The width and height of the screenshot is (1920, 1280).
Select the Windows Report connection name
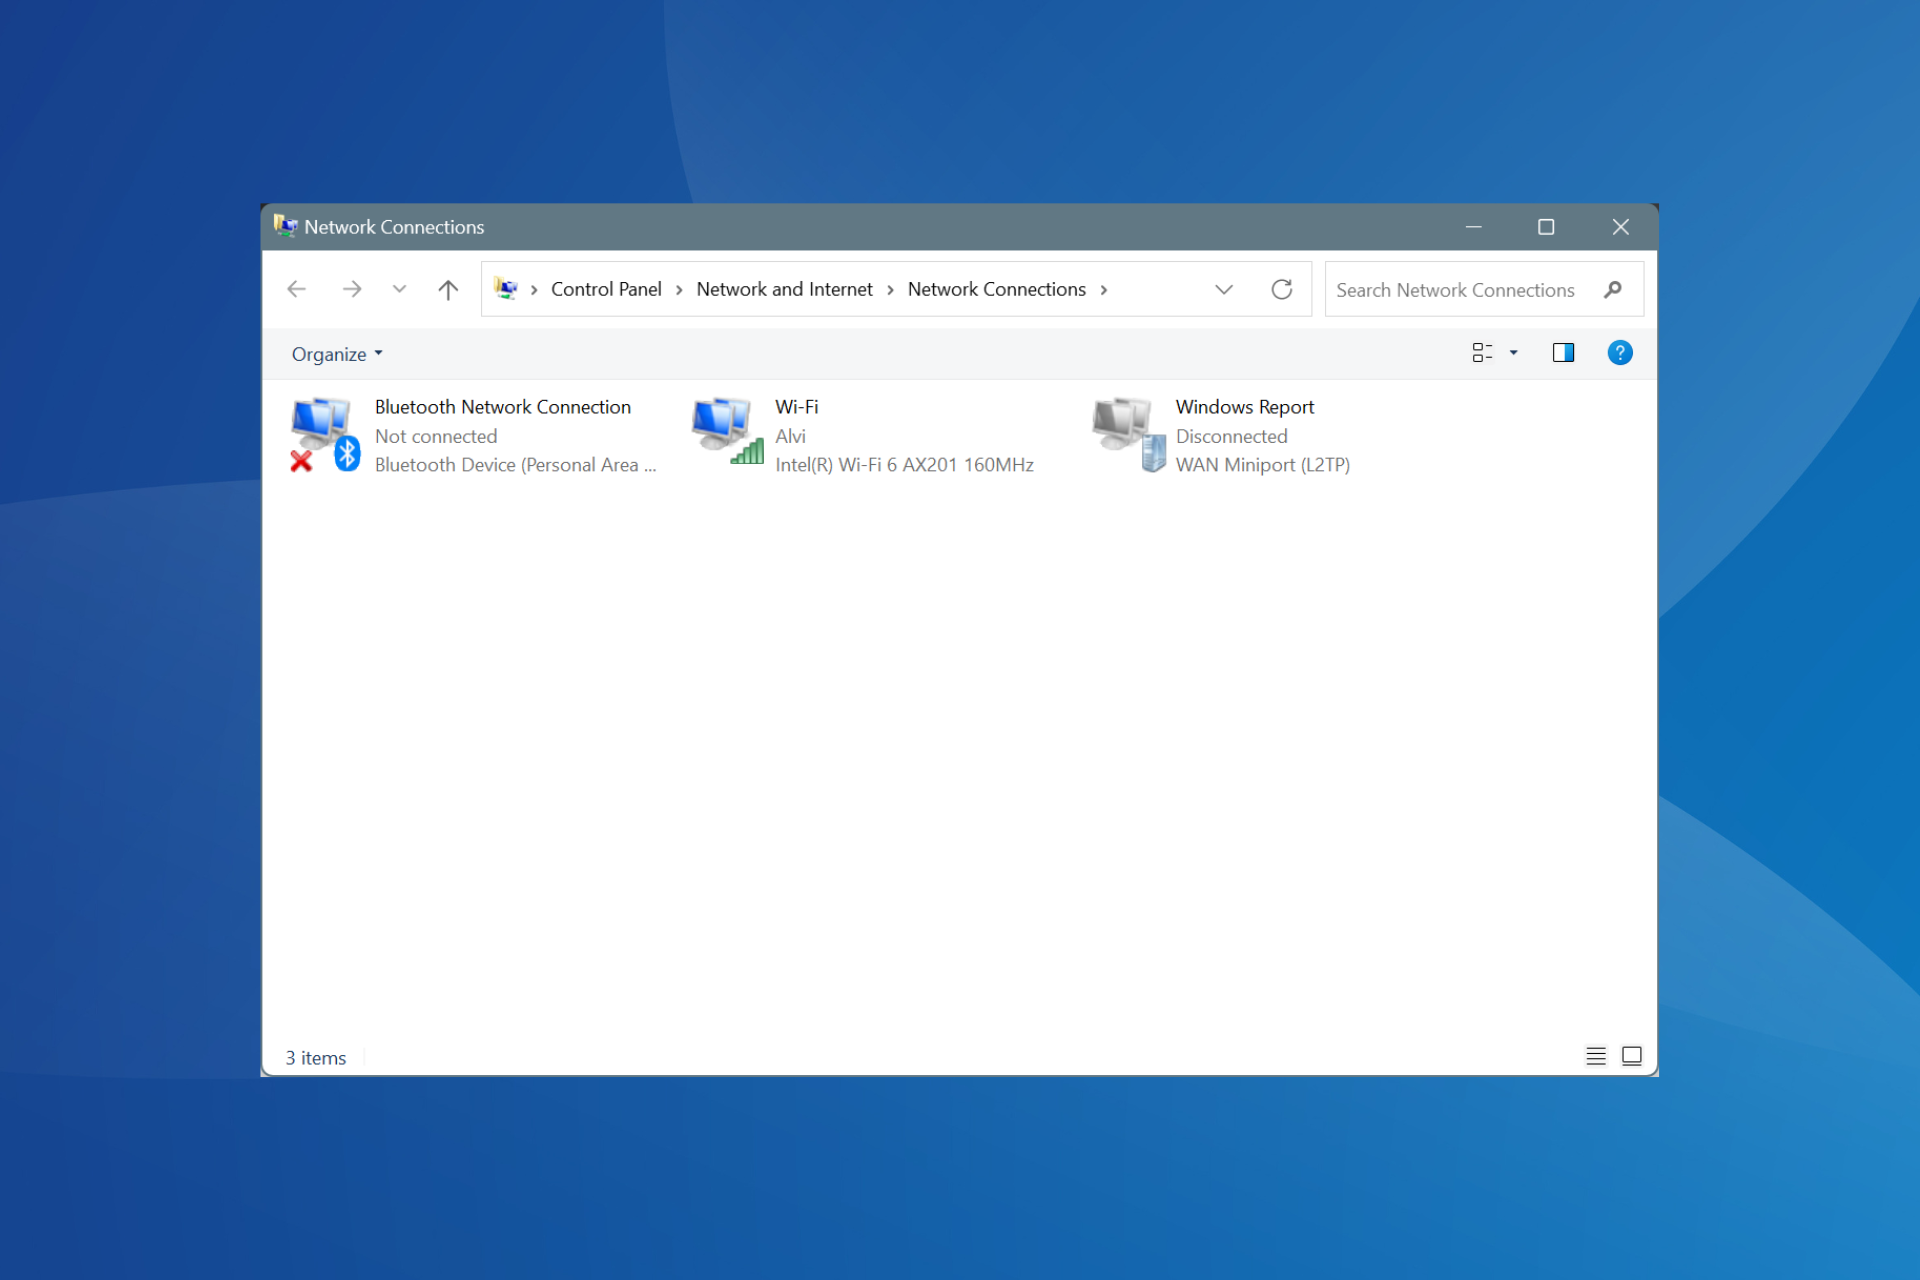[x=1245, y=407]
